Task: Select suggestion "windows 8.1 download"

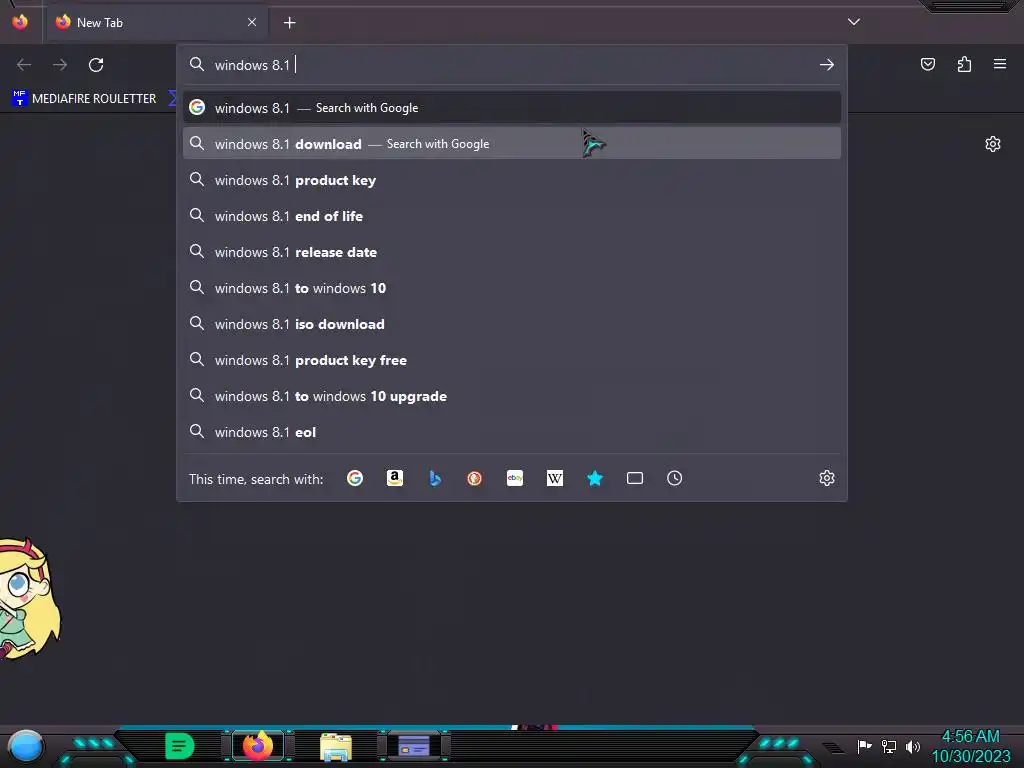Action: click(x=512, y=144)
